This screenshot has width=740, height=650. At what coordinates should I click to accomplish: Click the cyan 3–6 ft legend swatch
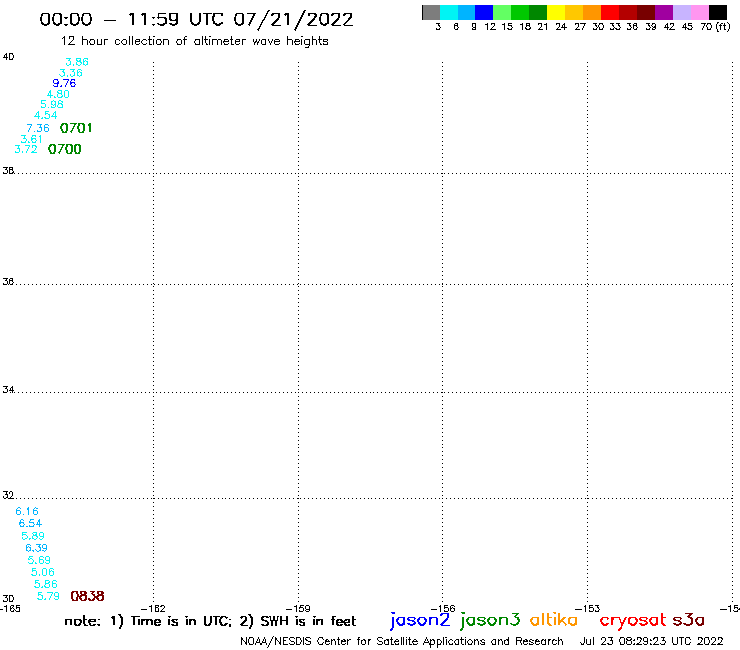tap(449, 12)
